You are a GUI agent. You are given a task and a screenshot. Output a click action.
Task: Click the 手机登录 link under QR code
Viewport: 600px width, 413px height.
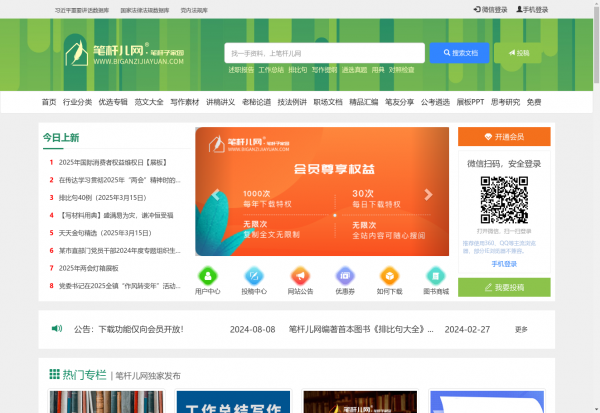pyautogui.click(x=504, y=264)
